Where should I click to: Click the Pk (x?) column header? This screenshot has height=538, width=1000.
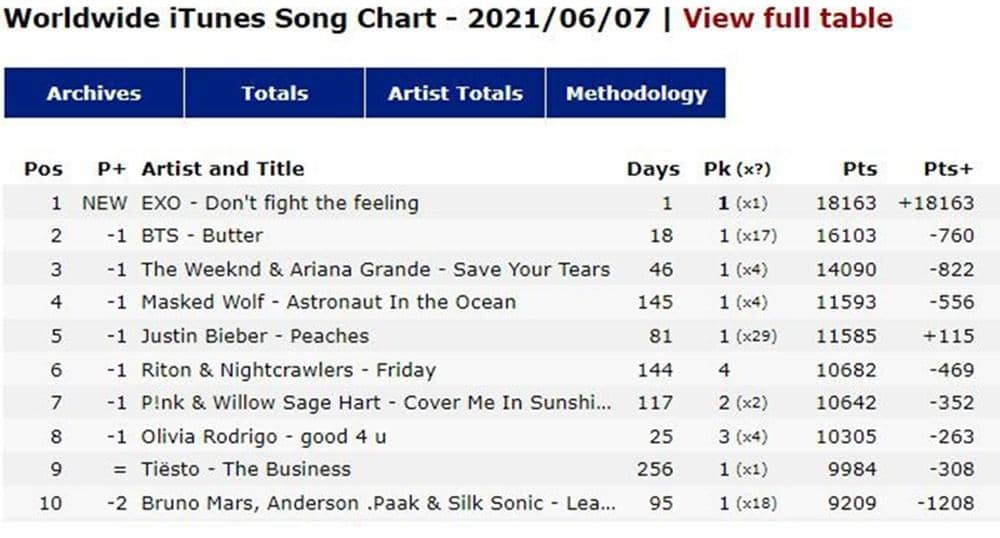pyautogui.click(x=737, y=169)
